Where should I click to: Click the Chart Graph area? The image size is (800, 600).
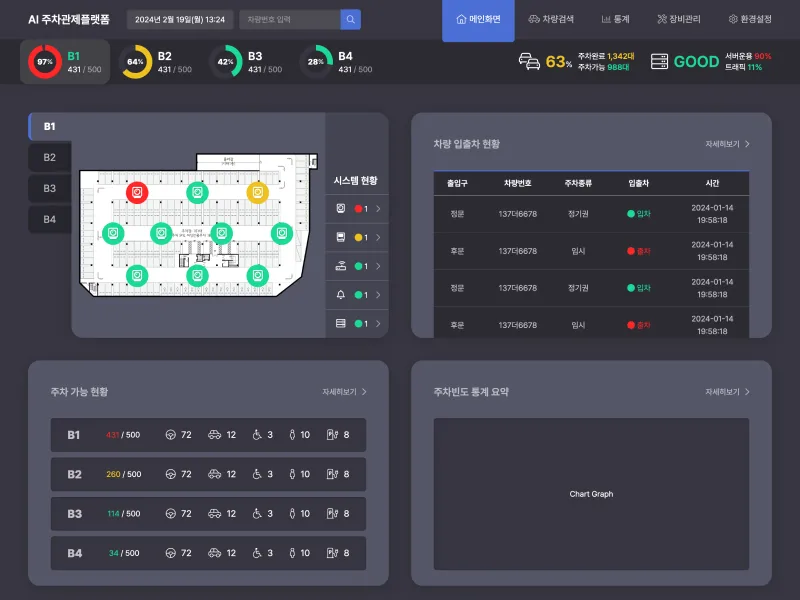tap(591, 494)
